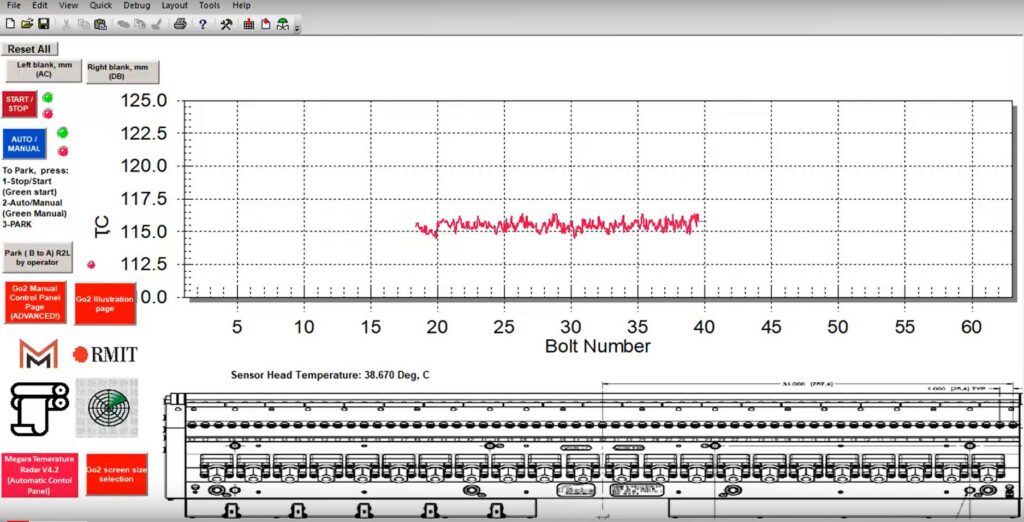1024x522 pixels.
Task: Click the 125.0 y-axis value
Action: (144, 101)
